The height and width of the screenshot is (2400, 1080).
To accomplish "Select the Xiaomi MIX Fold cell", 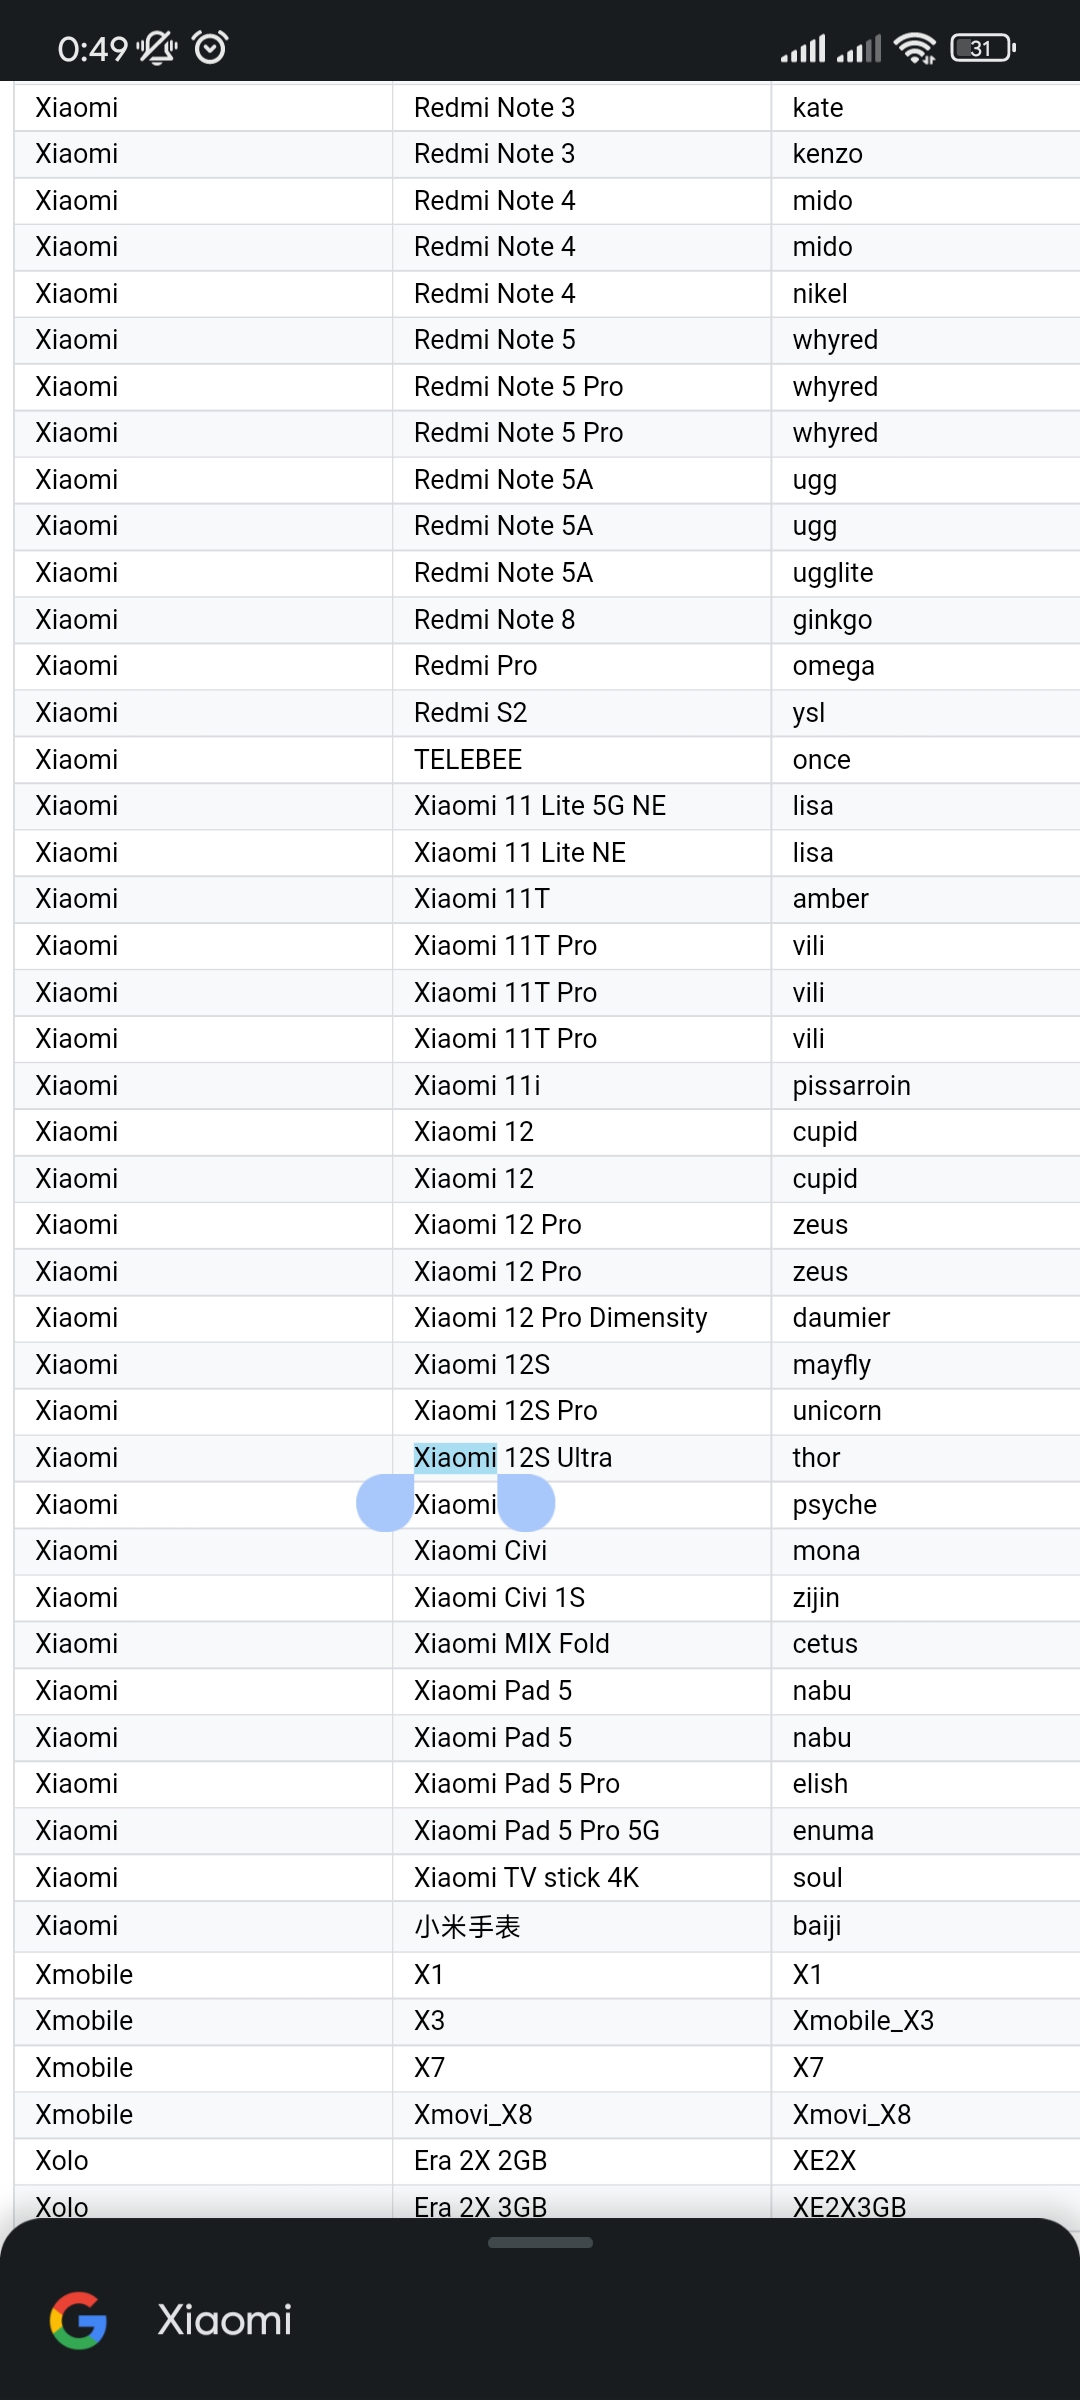I will coord(582,1644).
